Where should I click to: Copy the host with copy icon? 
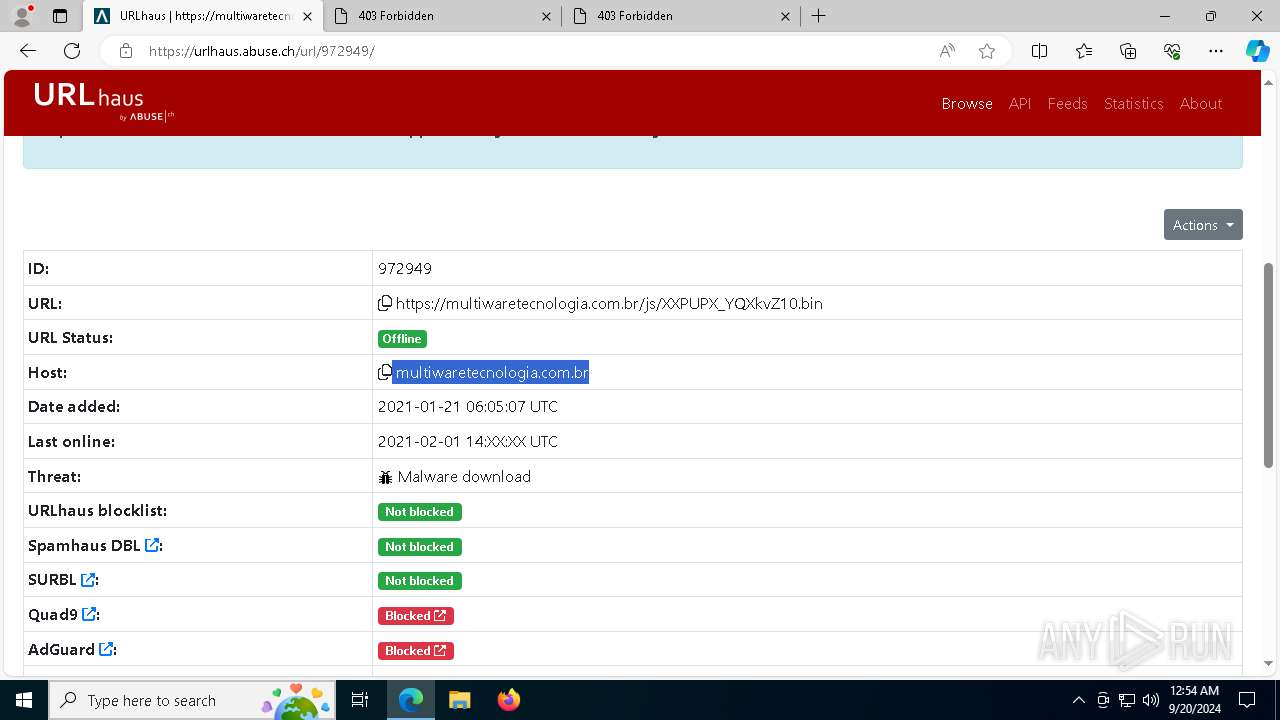pyautogui.click(x=385, y=372)
